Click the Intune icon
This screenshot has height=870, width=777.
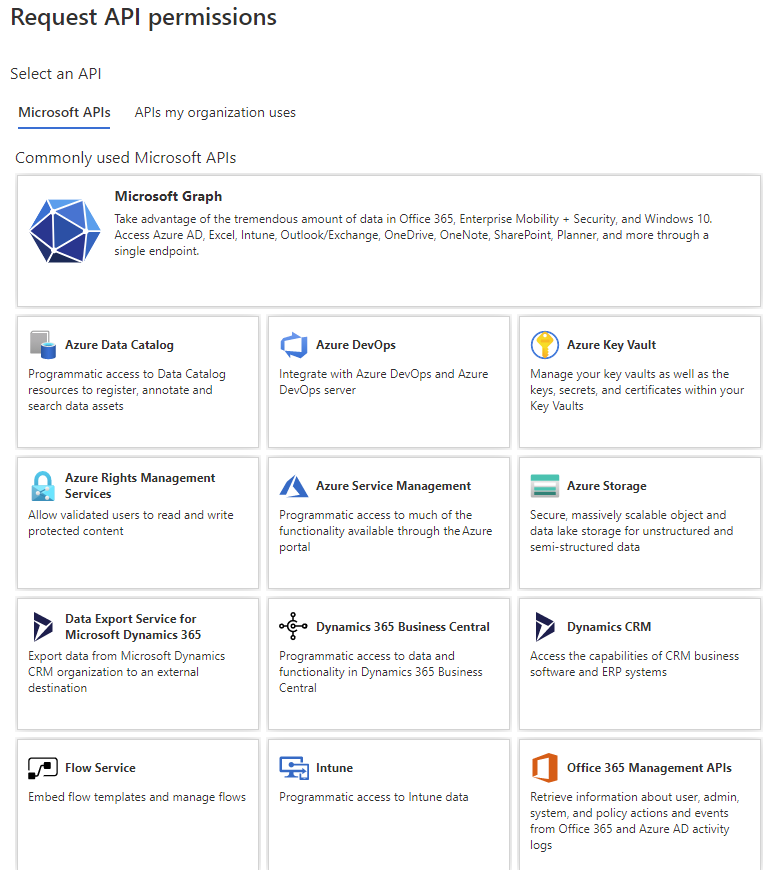point(294,768)
